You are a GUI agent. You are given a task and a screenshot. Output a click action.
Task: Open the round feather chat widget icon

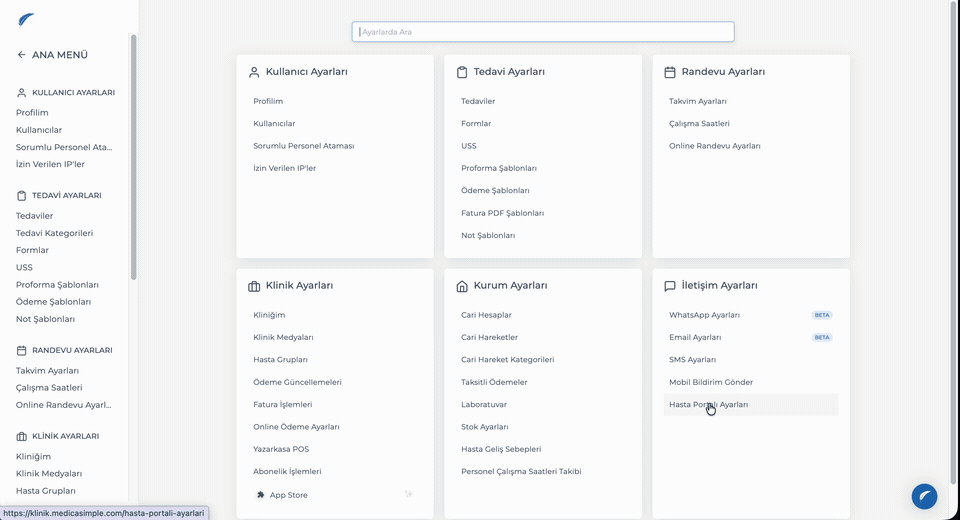pos(924,496)
